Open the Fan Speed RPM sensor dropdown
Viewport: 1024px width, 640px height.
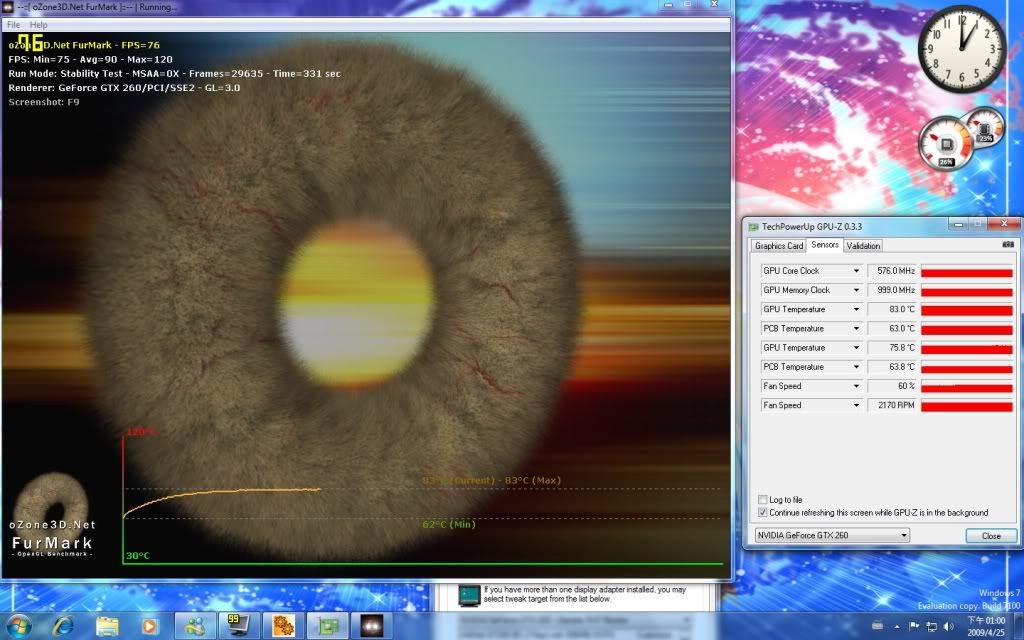856,406
